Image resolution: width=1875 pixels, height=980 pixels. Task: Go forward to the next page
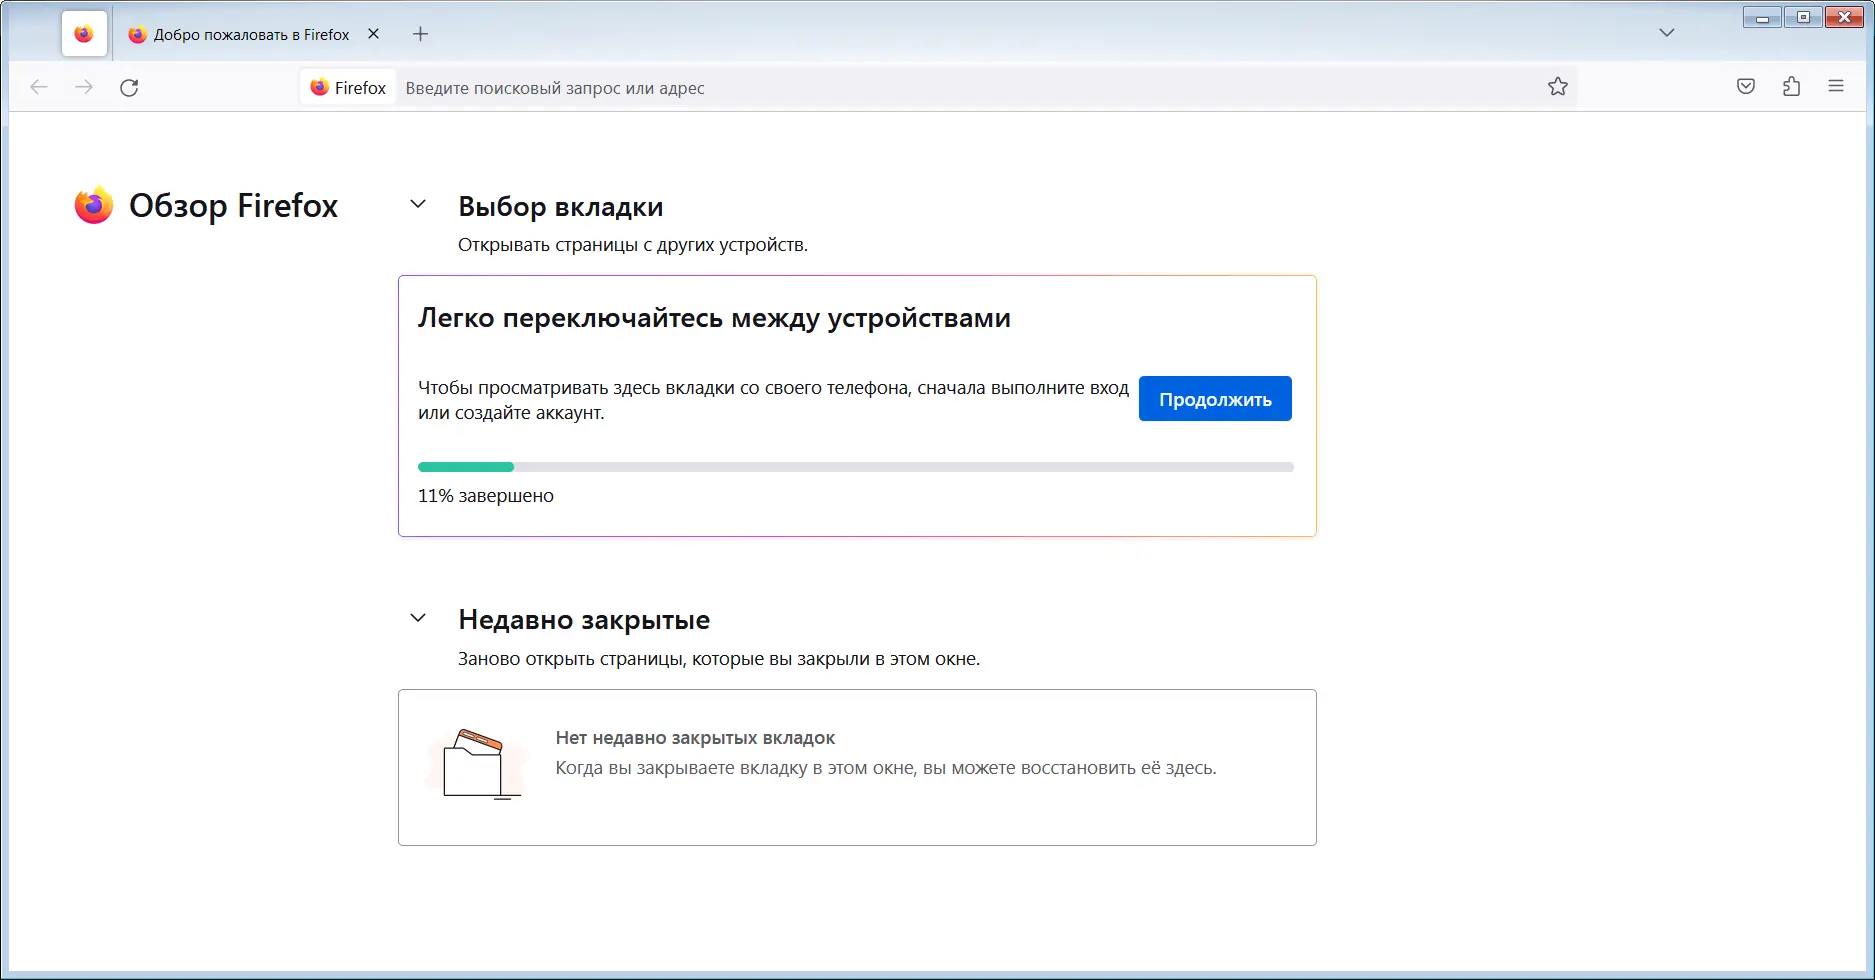tap(84, 87)
